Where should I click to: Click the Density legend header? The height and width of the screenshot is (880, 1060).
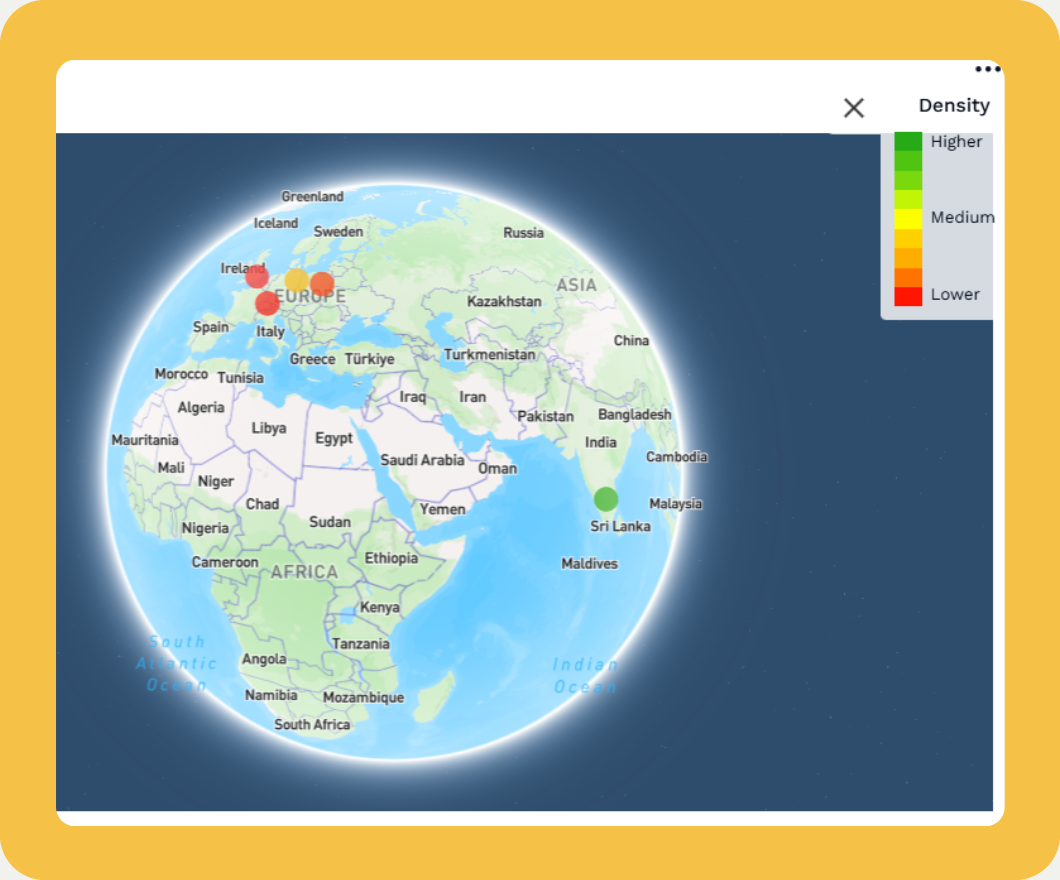954,105
